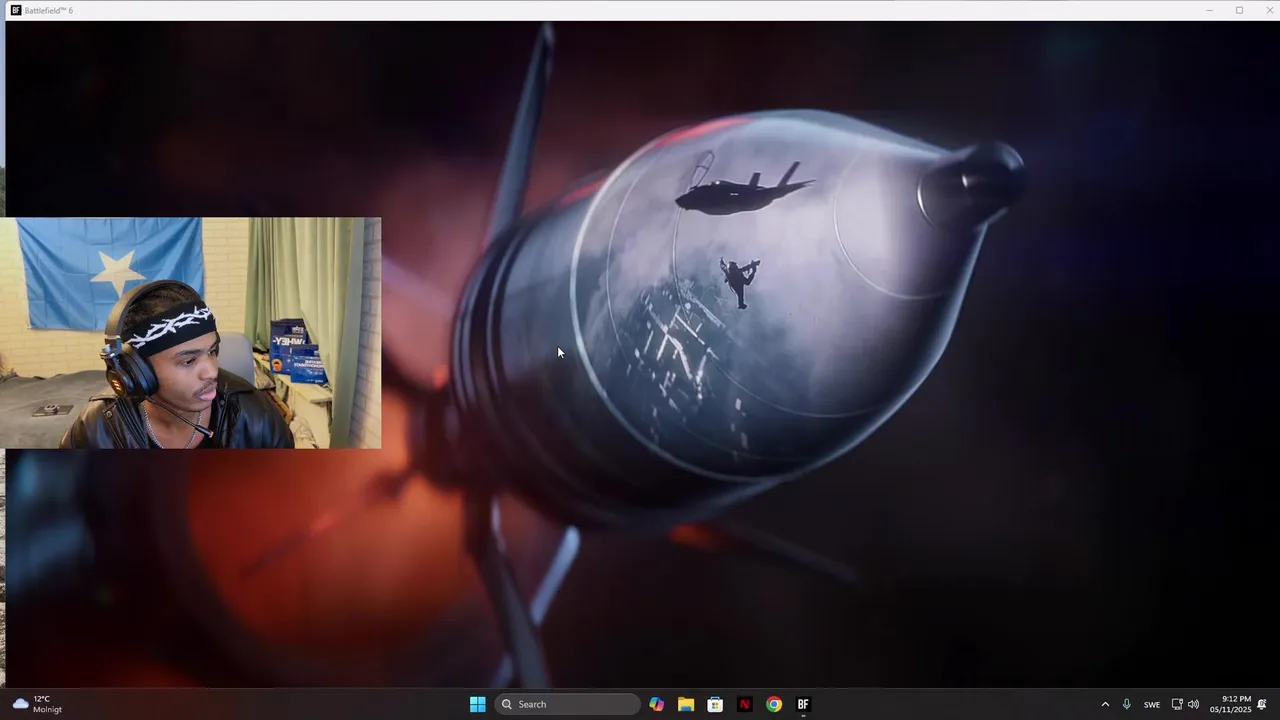Open the notification bell icon
Image resolution: width=1280 pixels, height=720 pixels.
(1262, 704)
